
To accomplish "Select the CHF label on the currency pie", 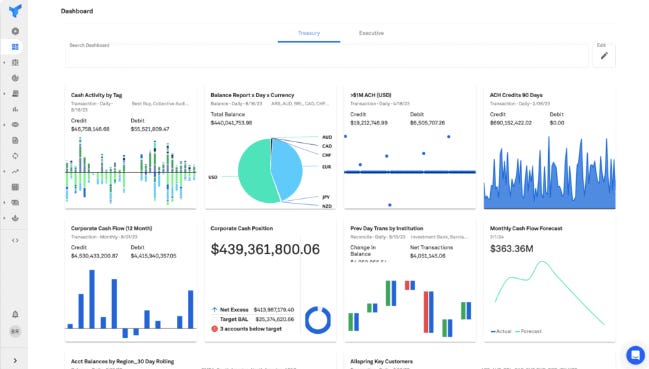I will click(x=327, y=155).
